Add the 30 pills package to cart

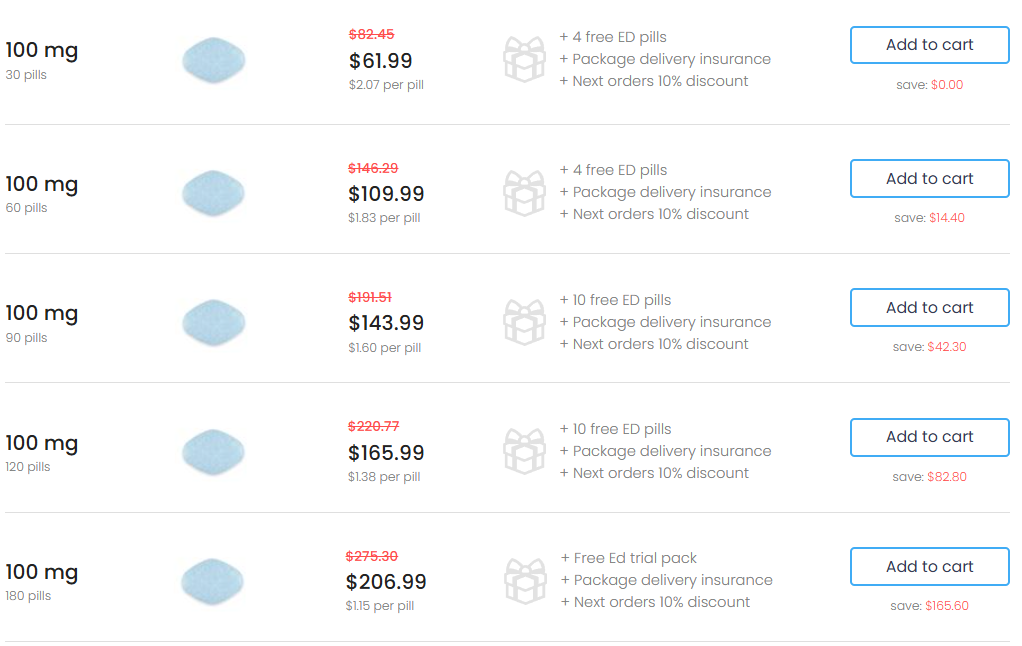929,45
